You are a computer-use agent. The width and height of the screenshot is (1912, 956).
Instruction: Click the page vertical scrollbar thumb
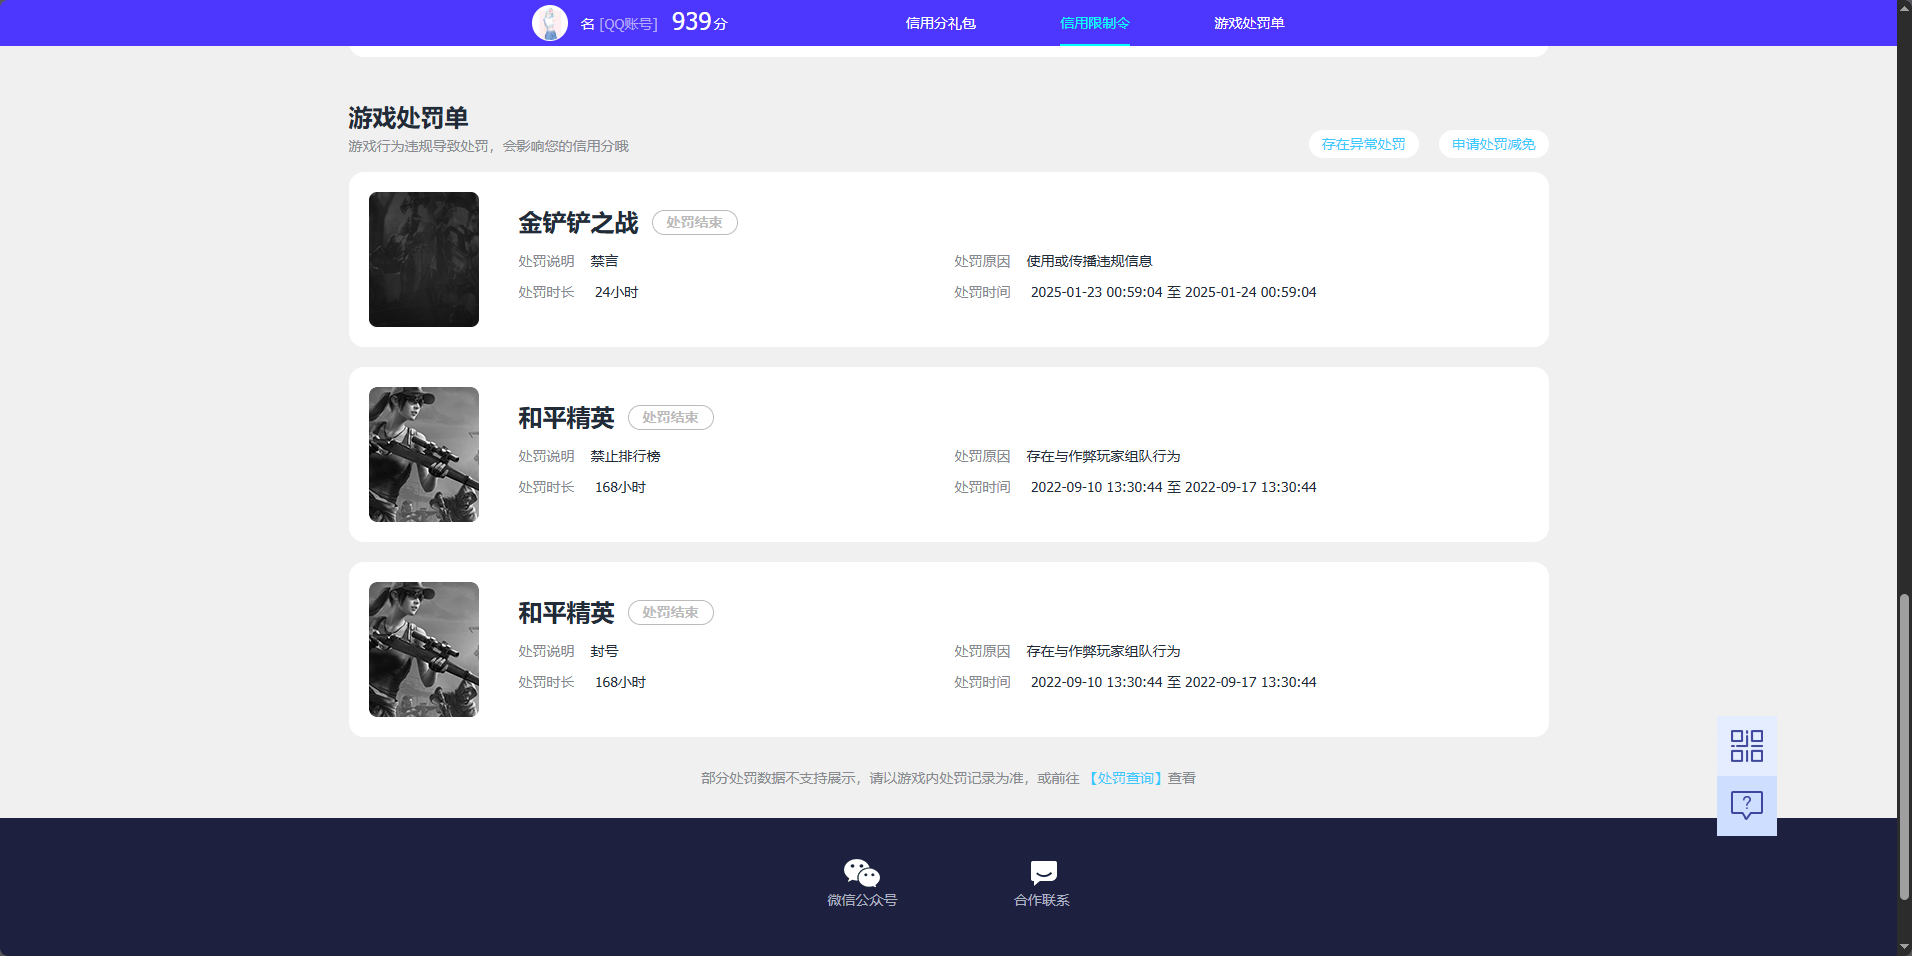[1905, 747]
